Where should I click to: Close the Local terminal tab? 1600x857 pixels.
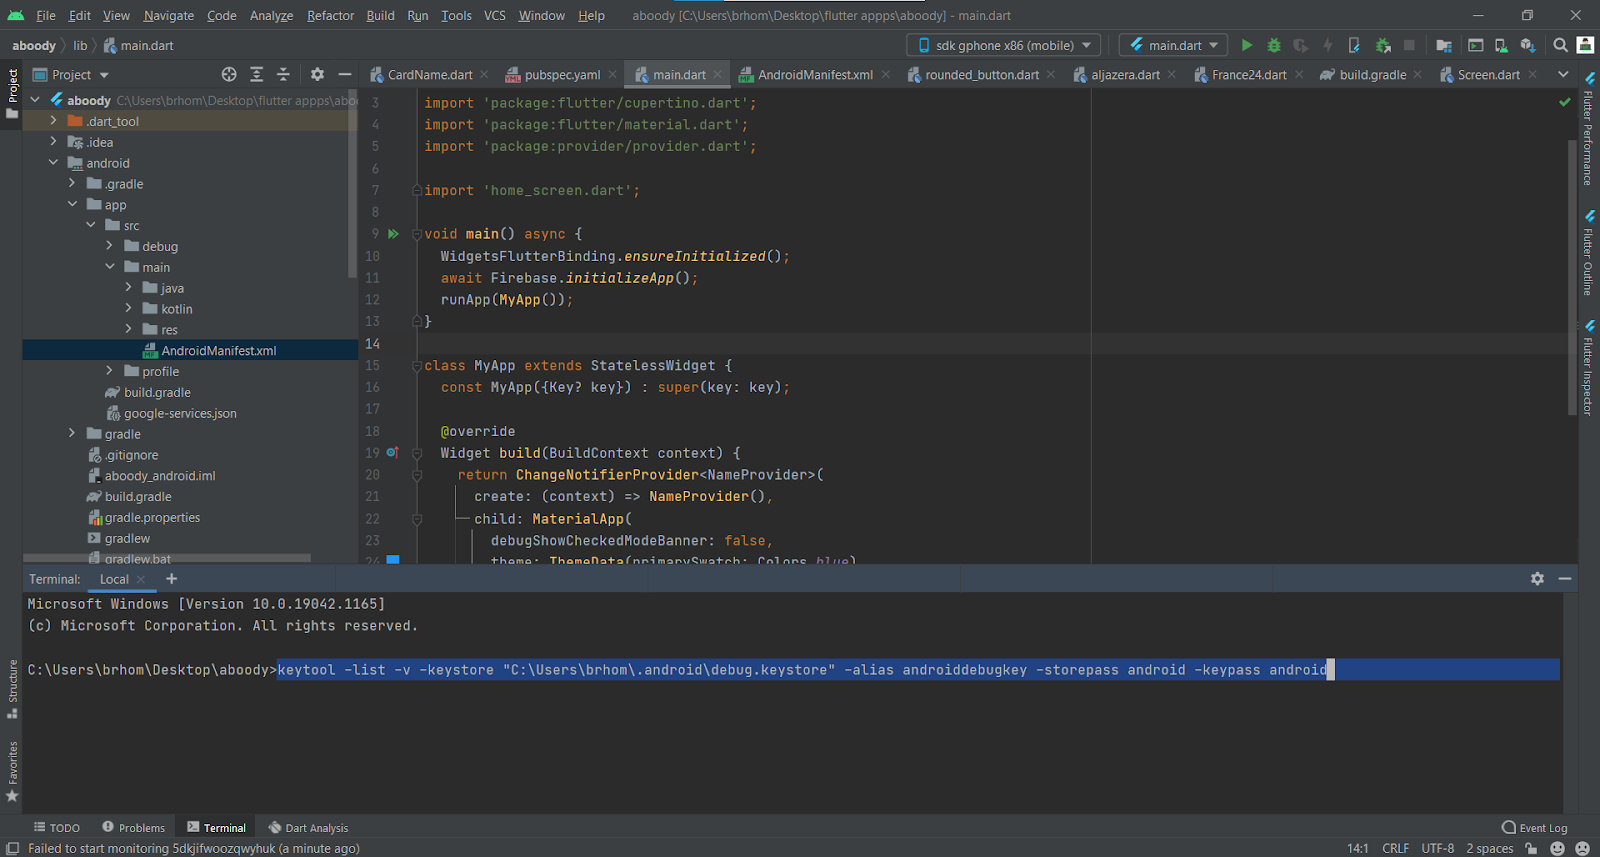tap(141, 579)
